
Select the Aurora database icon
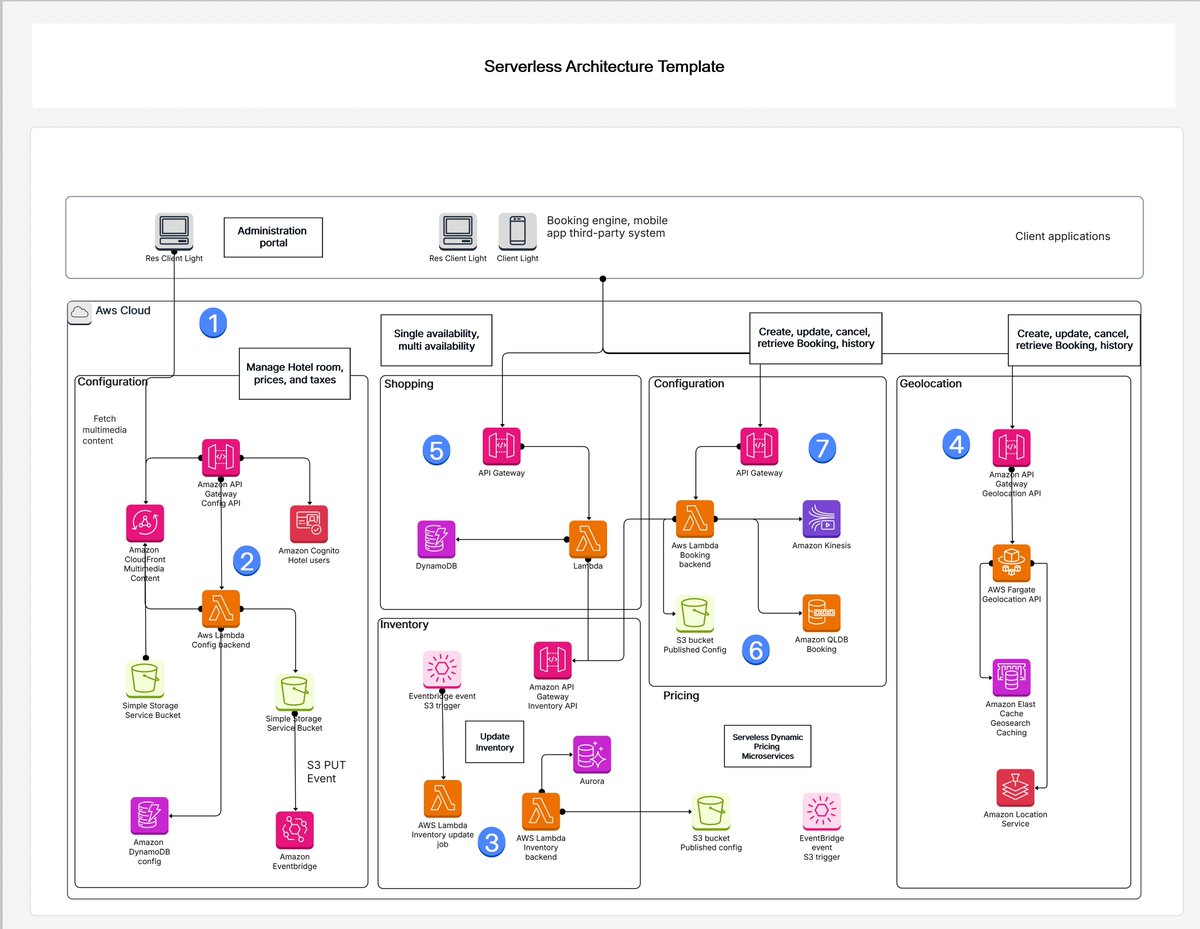pos(591,753)
